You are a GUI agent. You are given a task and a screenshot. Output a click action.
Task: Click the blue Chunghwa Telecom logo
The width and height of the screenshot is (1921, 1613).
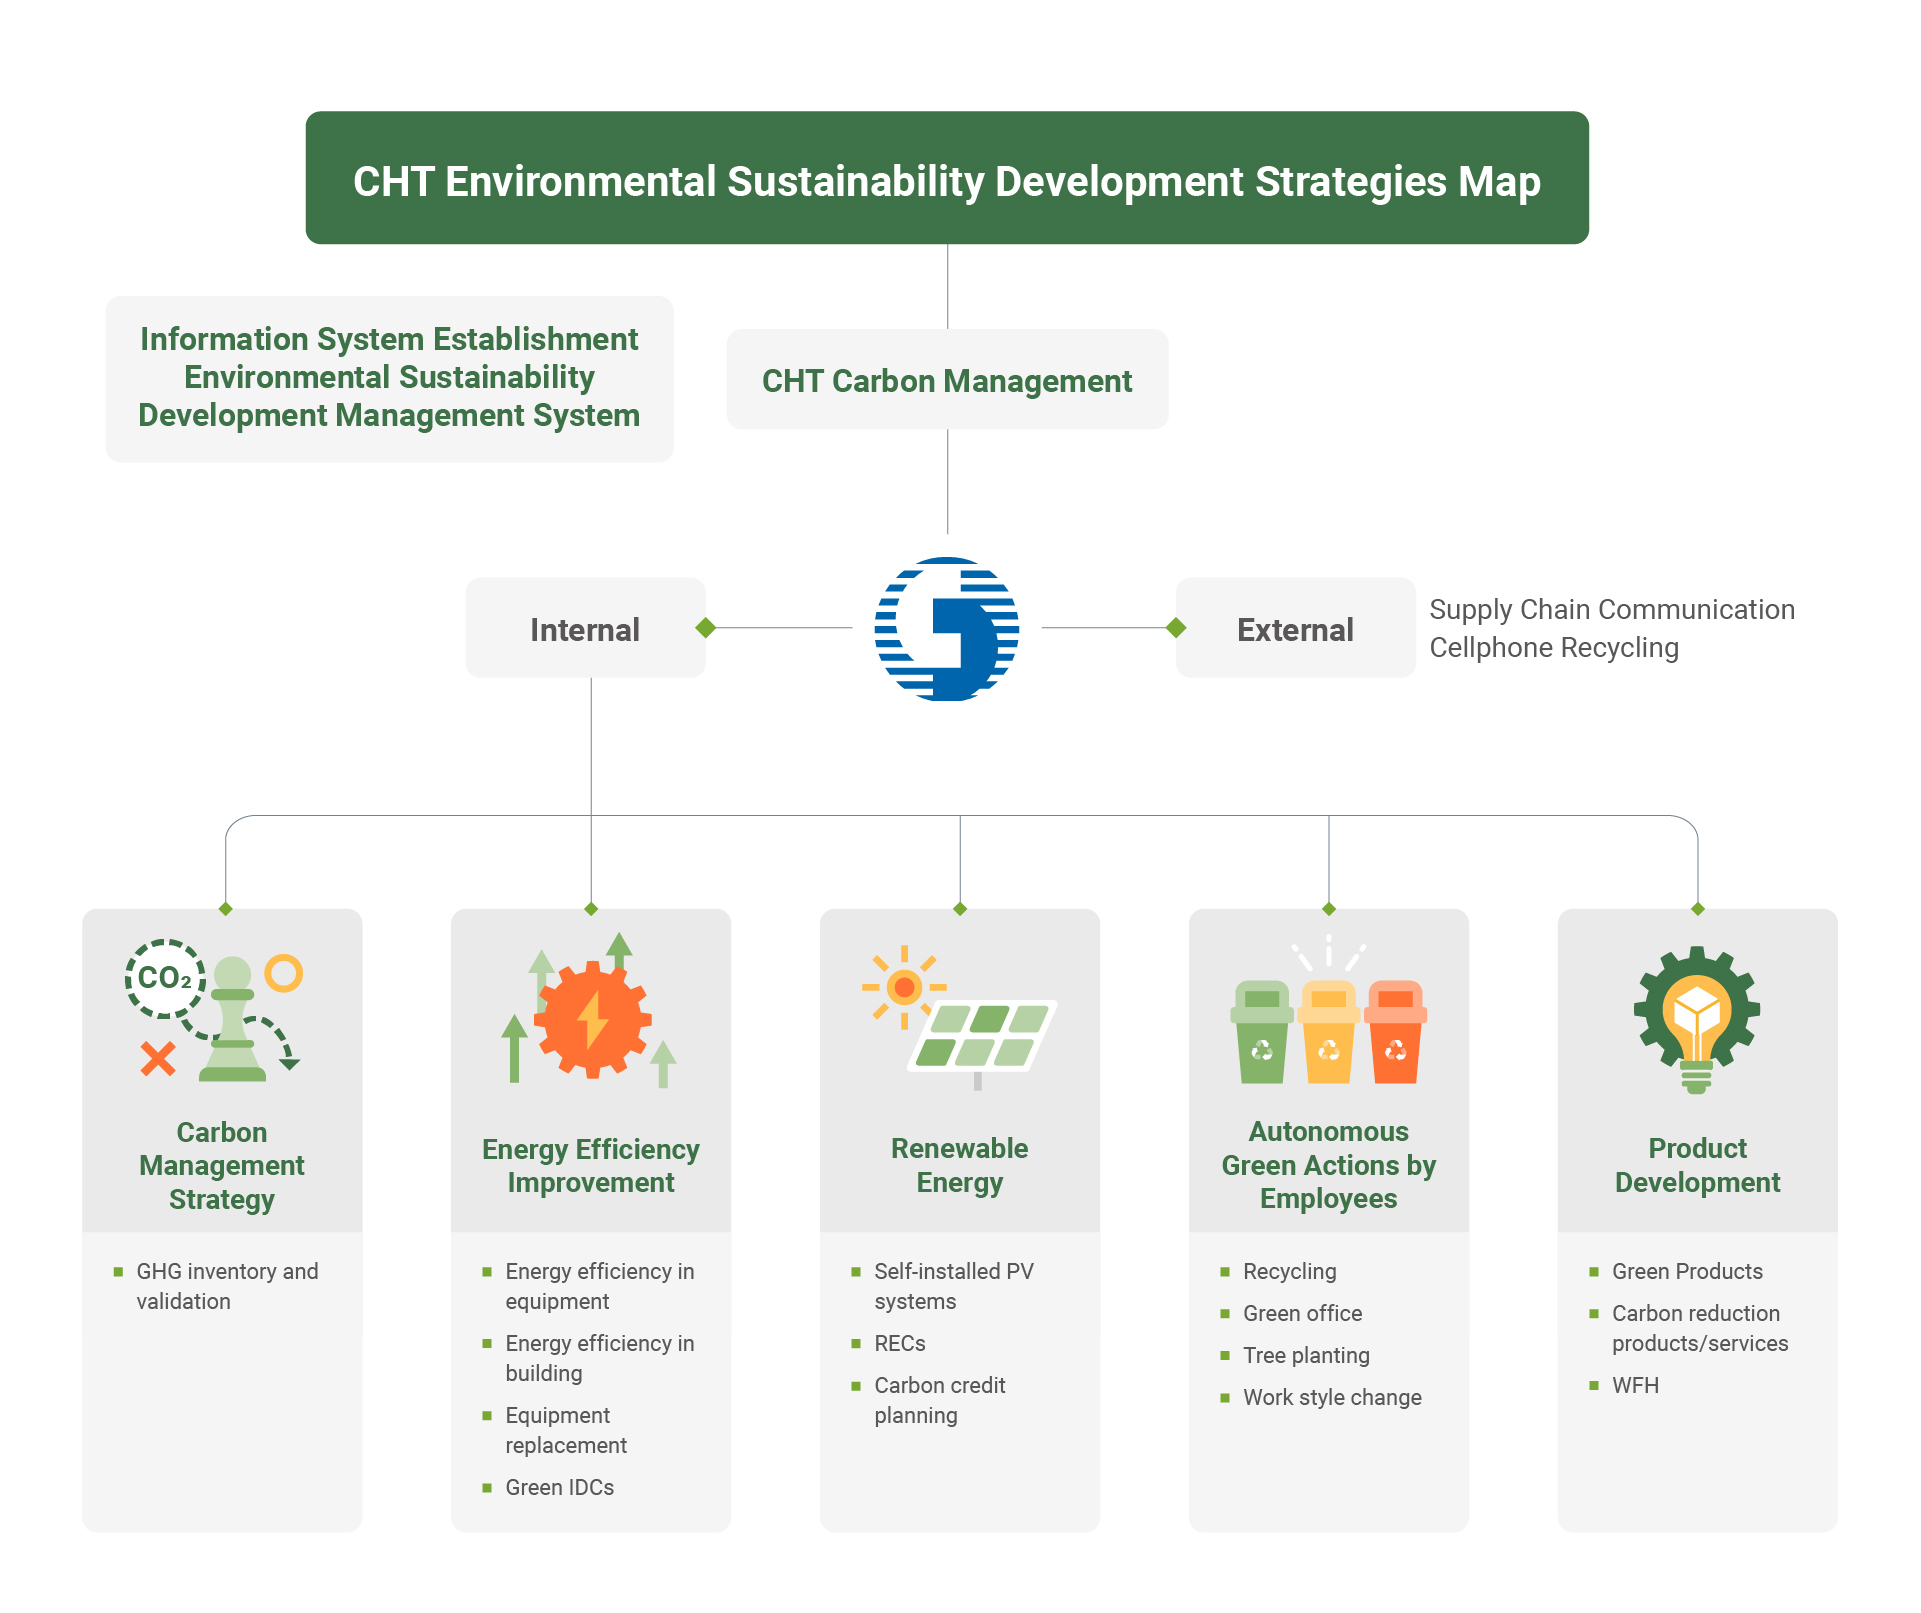tap(947, 629)
